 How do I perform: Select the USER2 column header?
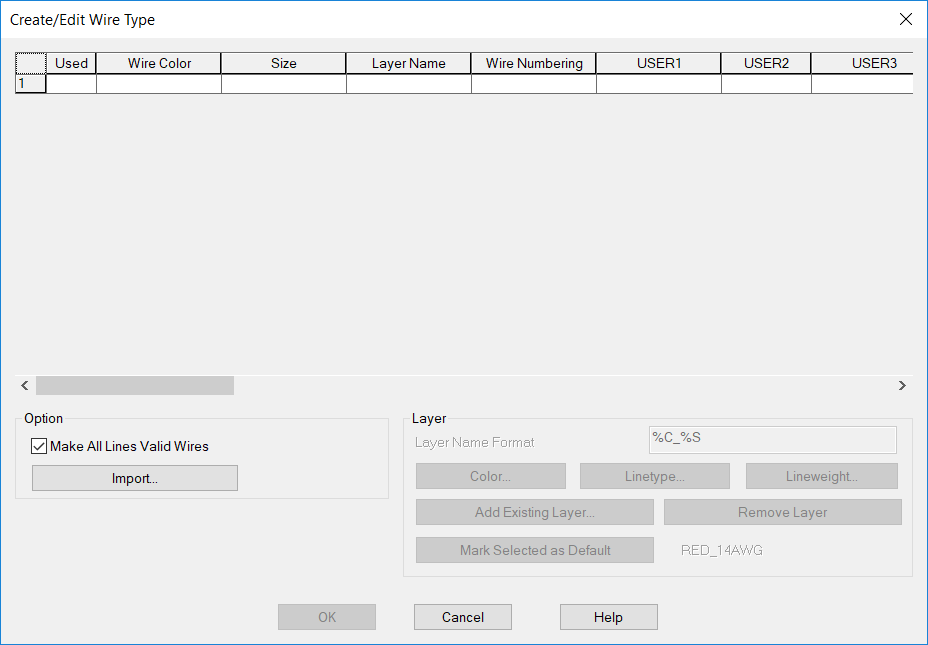point(766,63)
